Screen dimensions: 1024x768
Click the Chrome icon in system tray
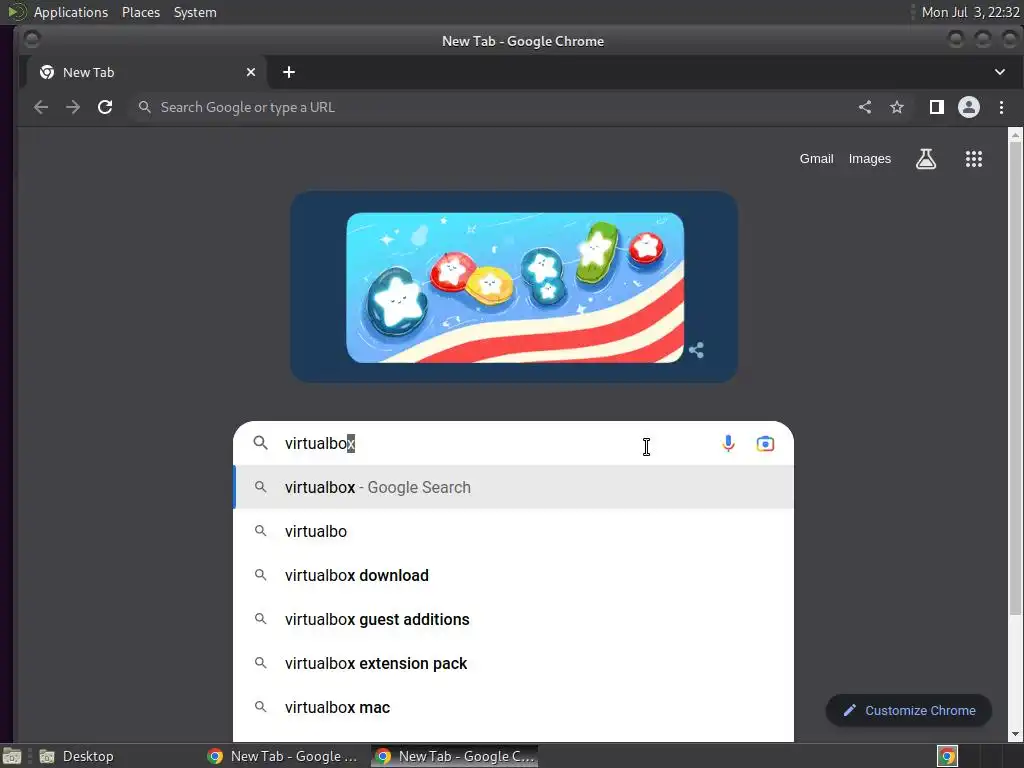948,756
